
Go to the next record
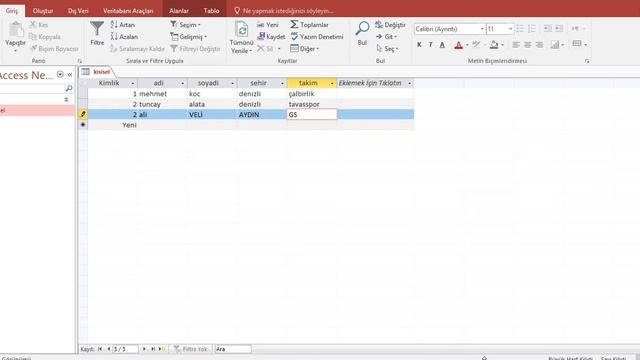tap(144, 349)
